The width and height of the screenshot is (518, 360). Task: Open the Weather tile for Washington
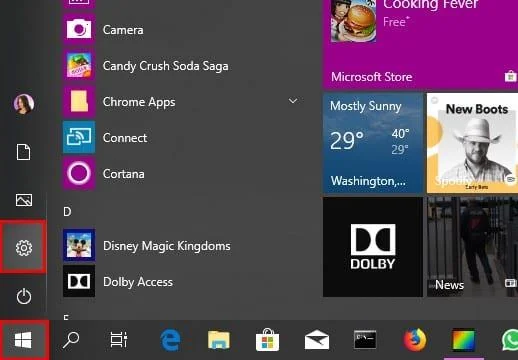click(373, 143)
